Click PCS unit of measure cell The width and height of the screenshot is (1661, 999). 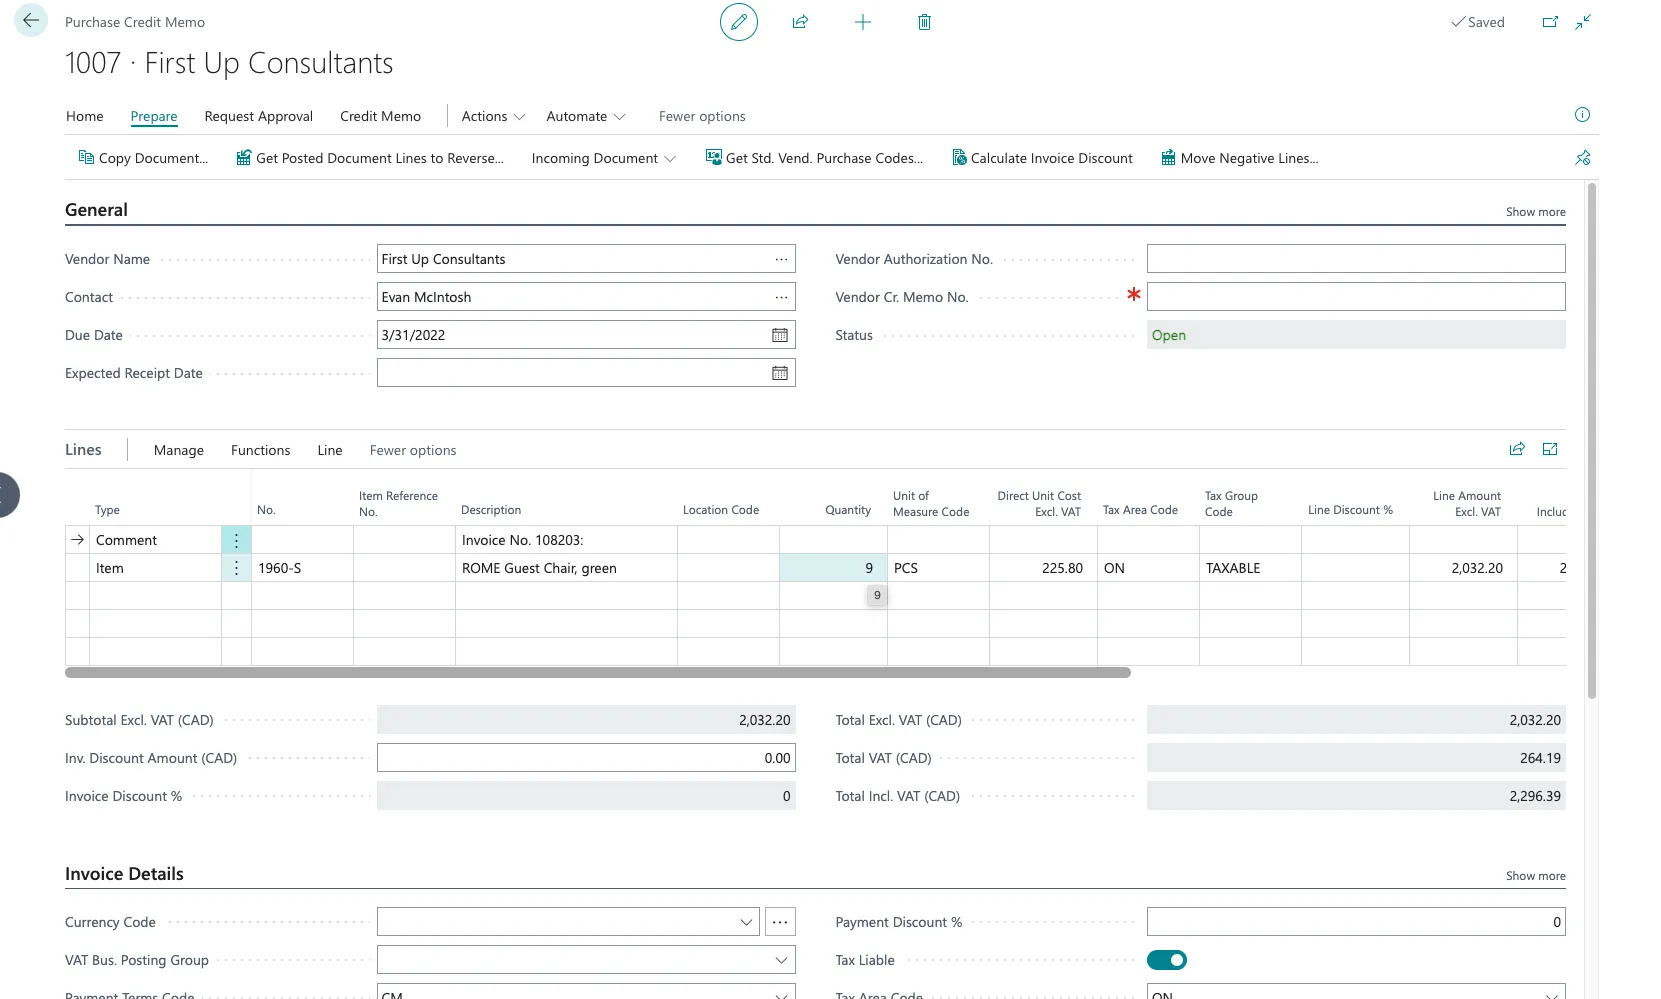coord(938,568)
